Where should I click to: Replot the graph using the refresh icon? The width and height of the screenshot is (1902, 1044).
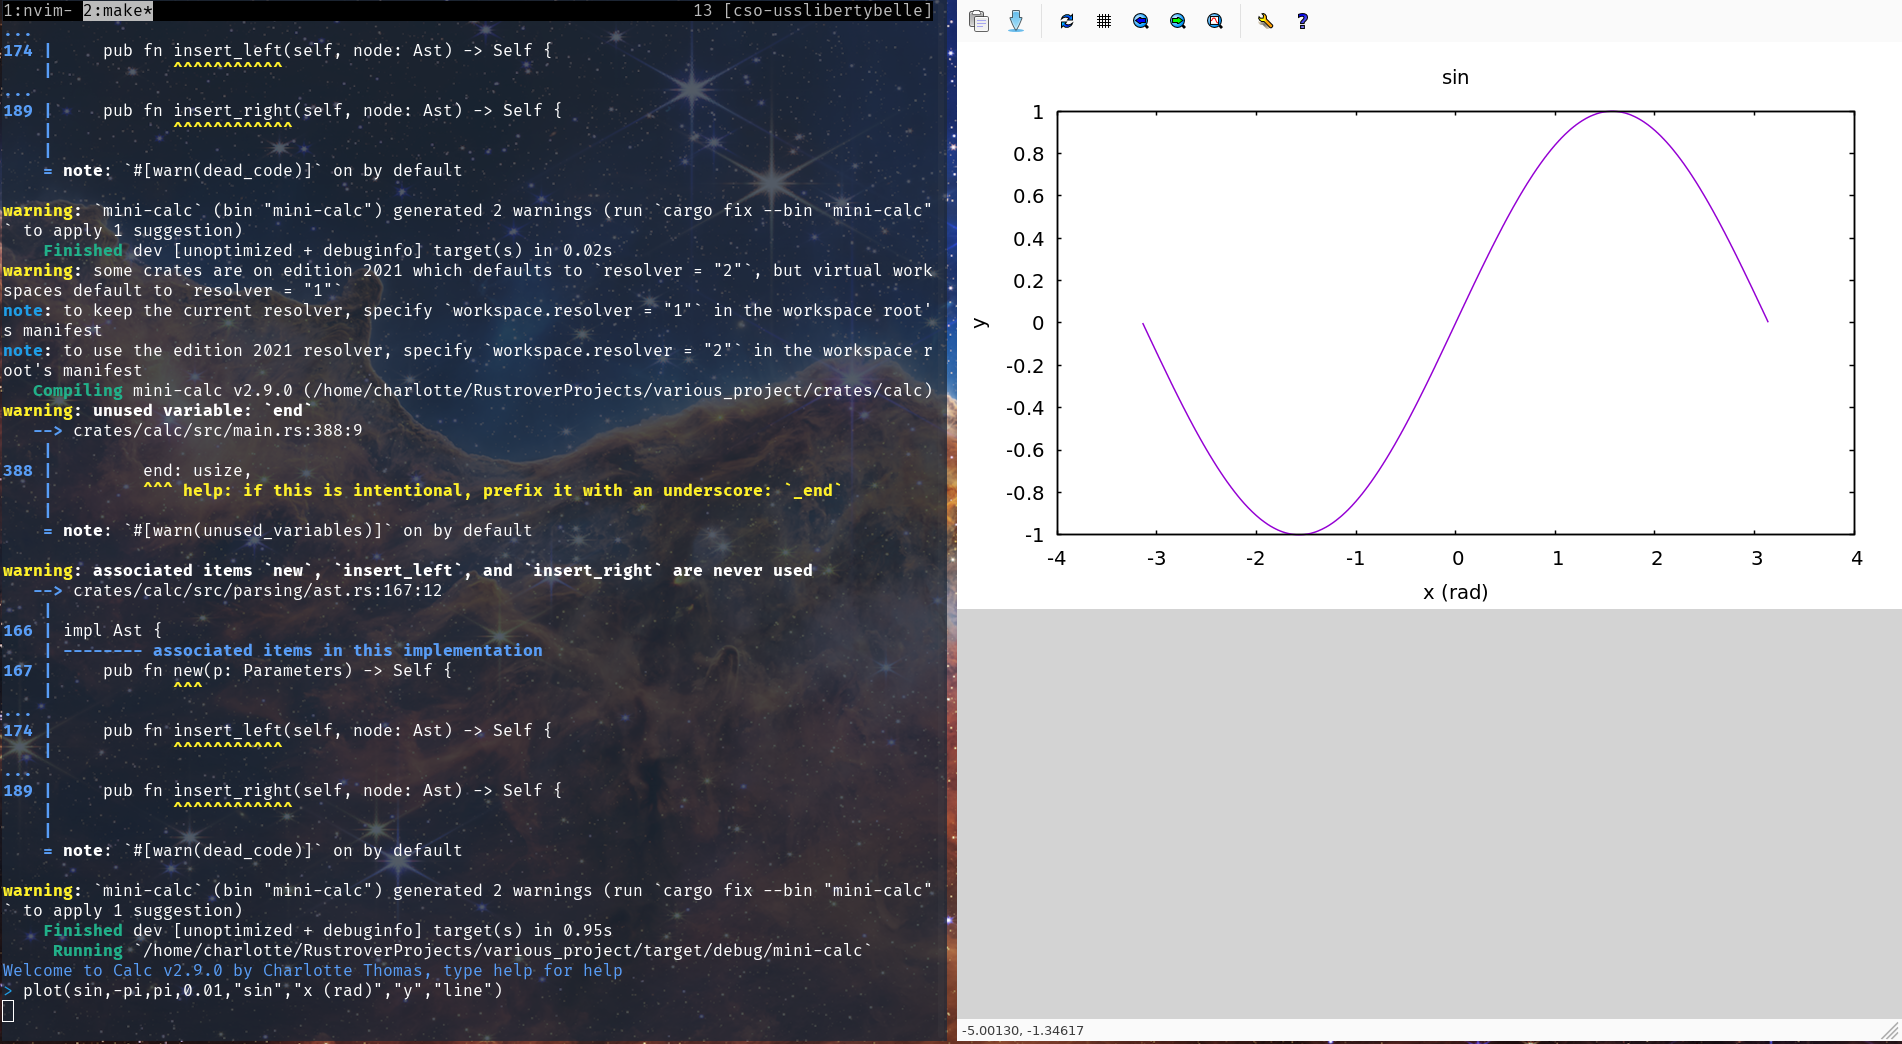tap(1067, 21)
